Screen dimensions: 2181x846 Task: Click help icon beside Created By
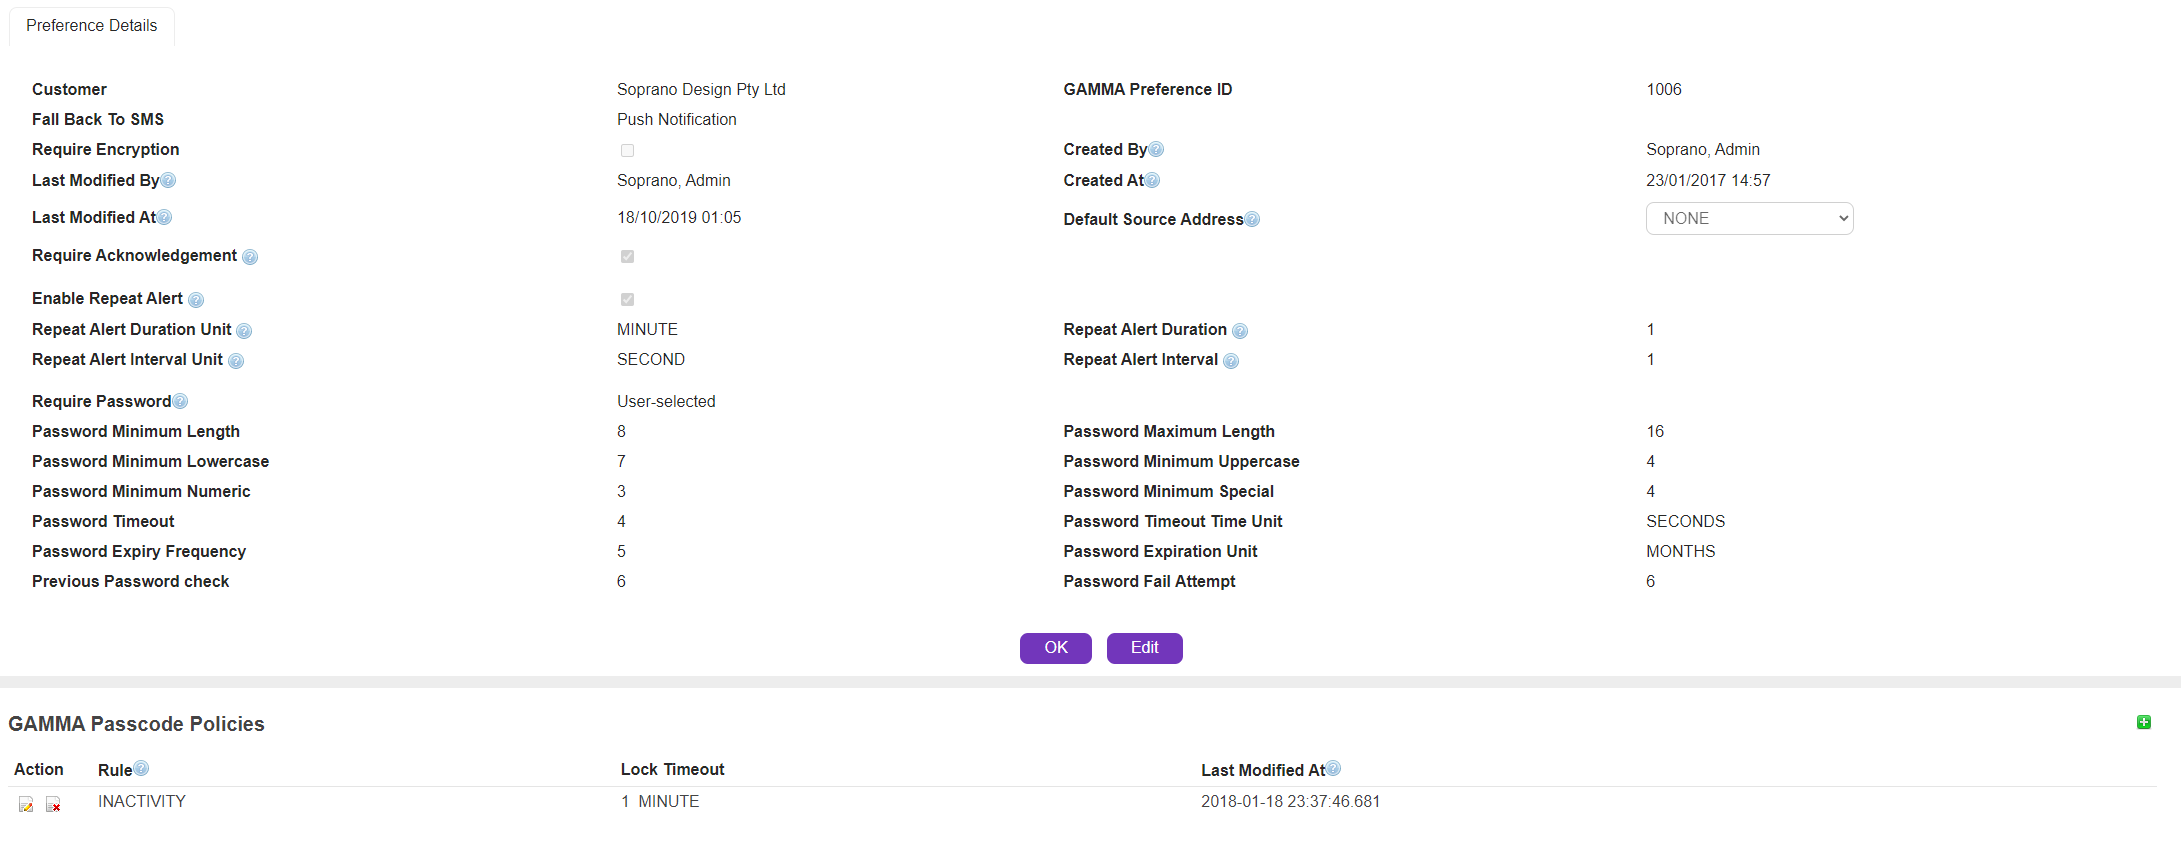(x=1156, y=150)
